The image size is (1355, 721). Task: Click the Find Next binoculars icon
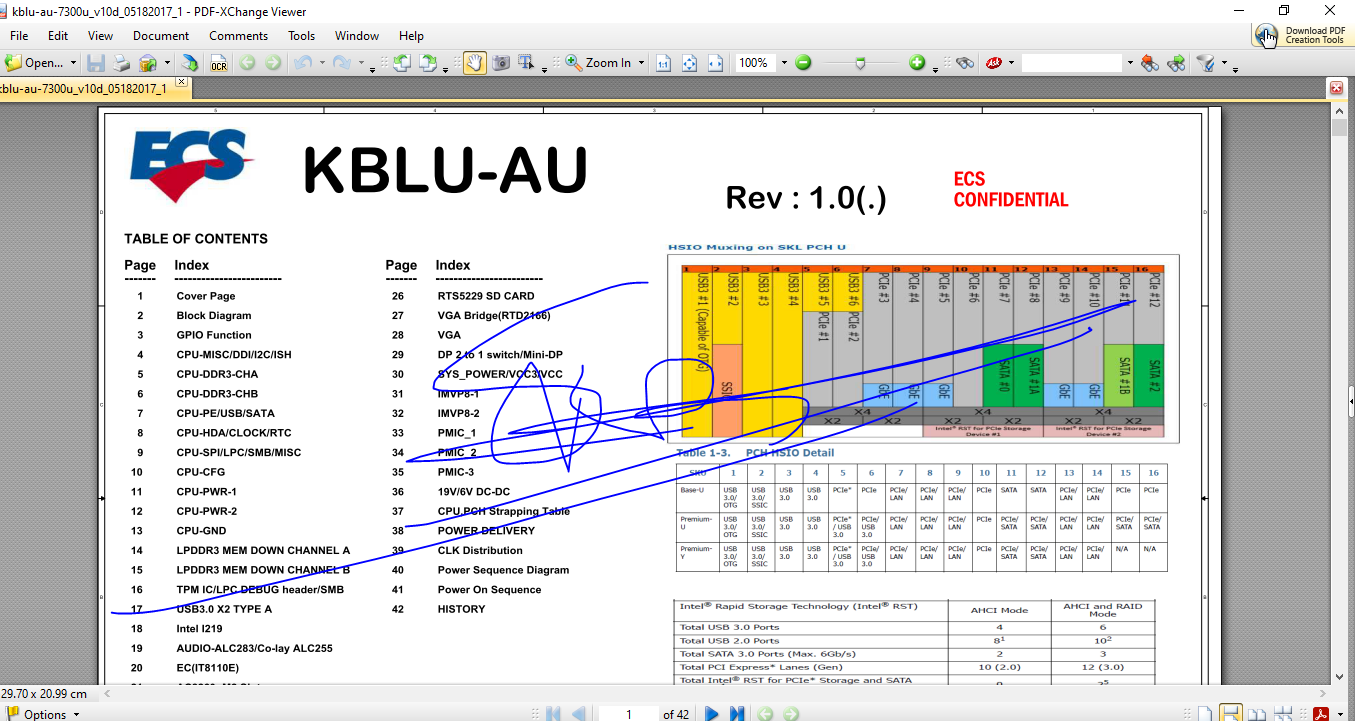(1177, 63)
